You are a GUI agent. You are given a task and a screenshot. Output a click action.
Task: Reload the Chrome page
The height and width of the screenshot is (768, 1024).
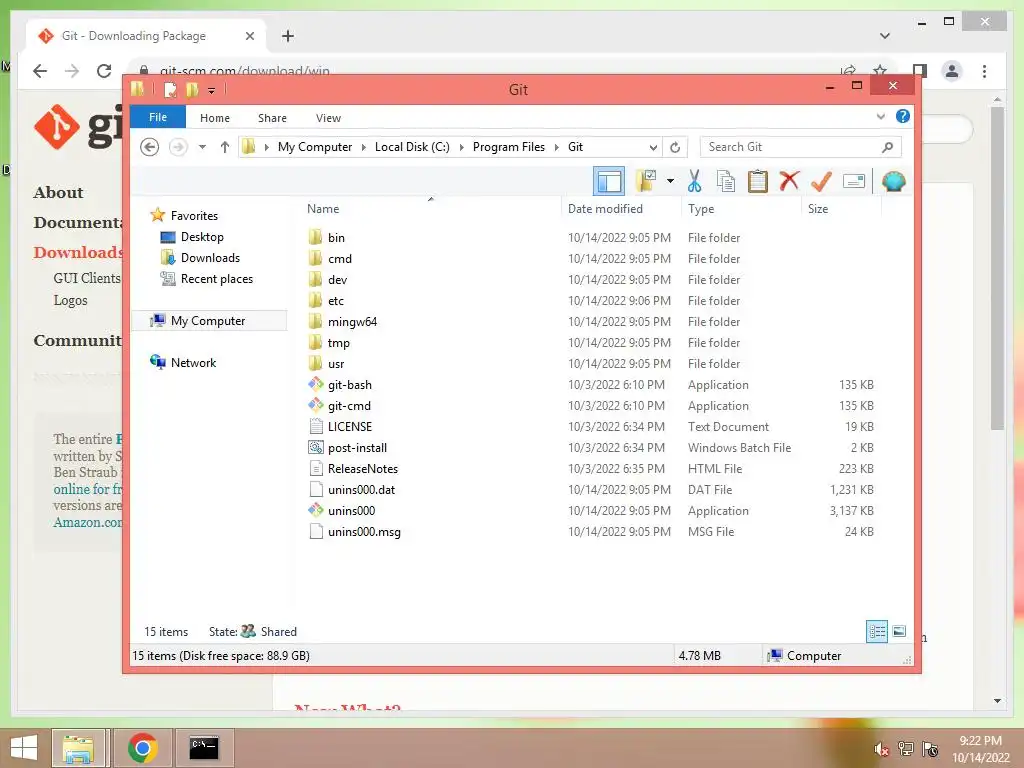(x=104, y=71)
